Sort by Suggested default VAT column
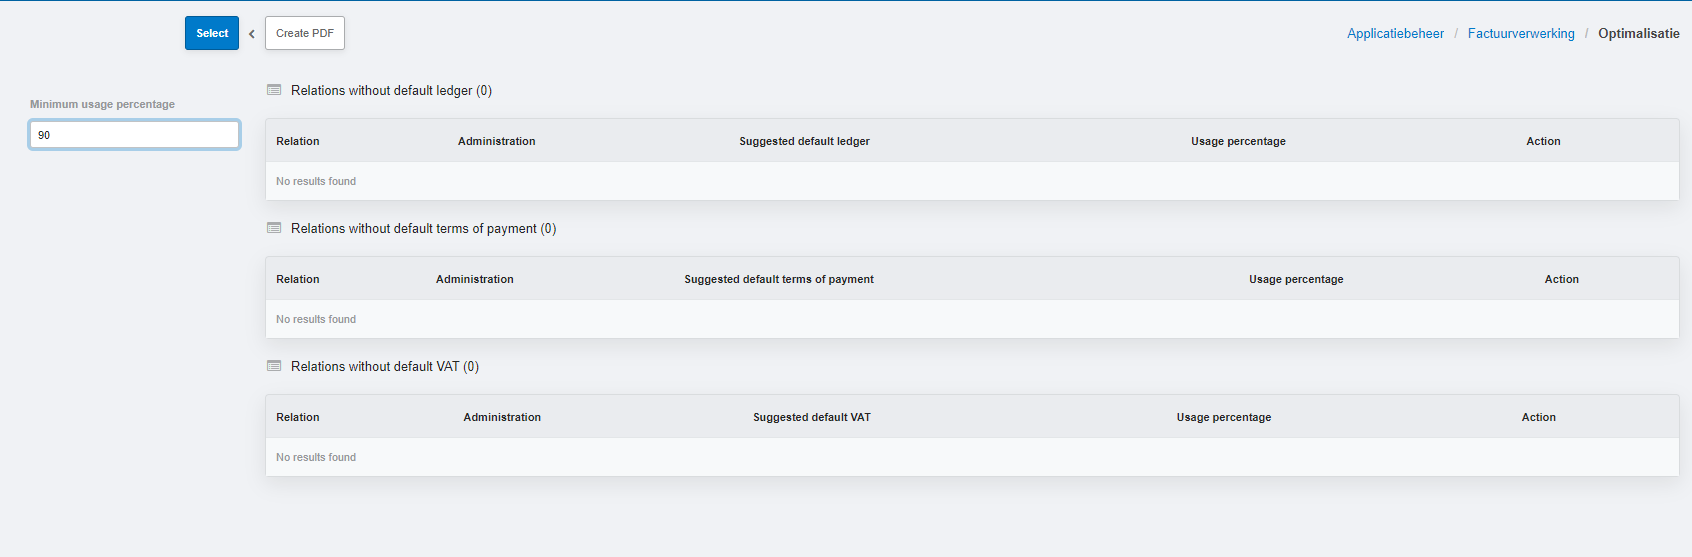 coord(812,417)
